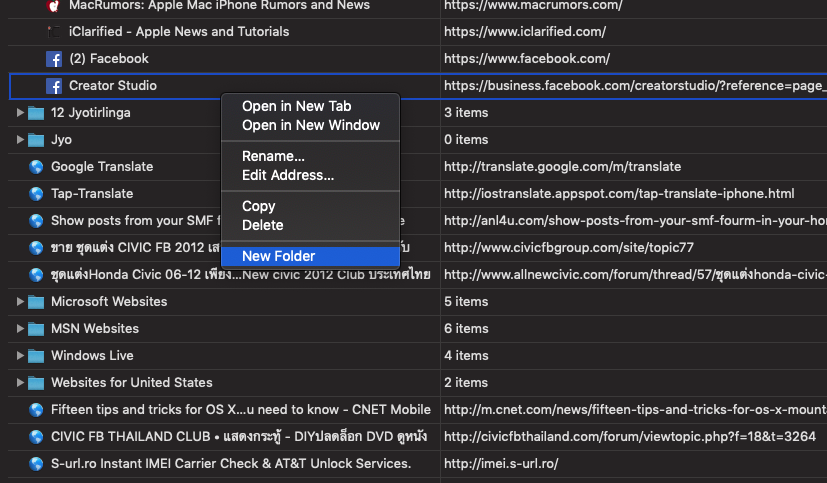Image resolution: width=827 pixels, height=483 pixels.
Task: Click globe icon beside Show posts from your SMF
Action: [36, 220]
